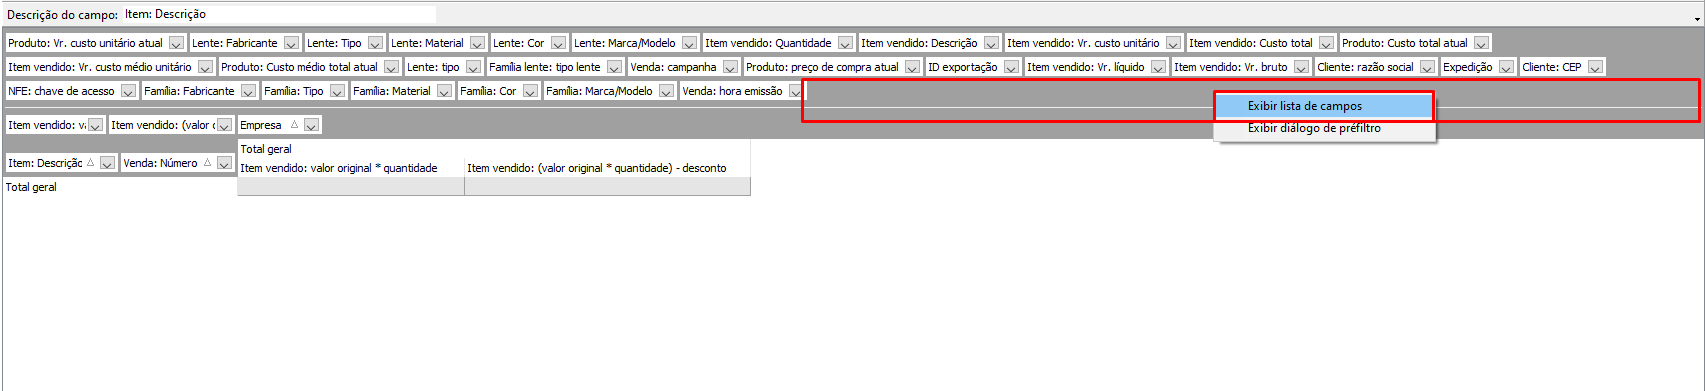Expand filter dropdown for 'Lente: Material'

tap(477, 43)
